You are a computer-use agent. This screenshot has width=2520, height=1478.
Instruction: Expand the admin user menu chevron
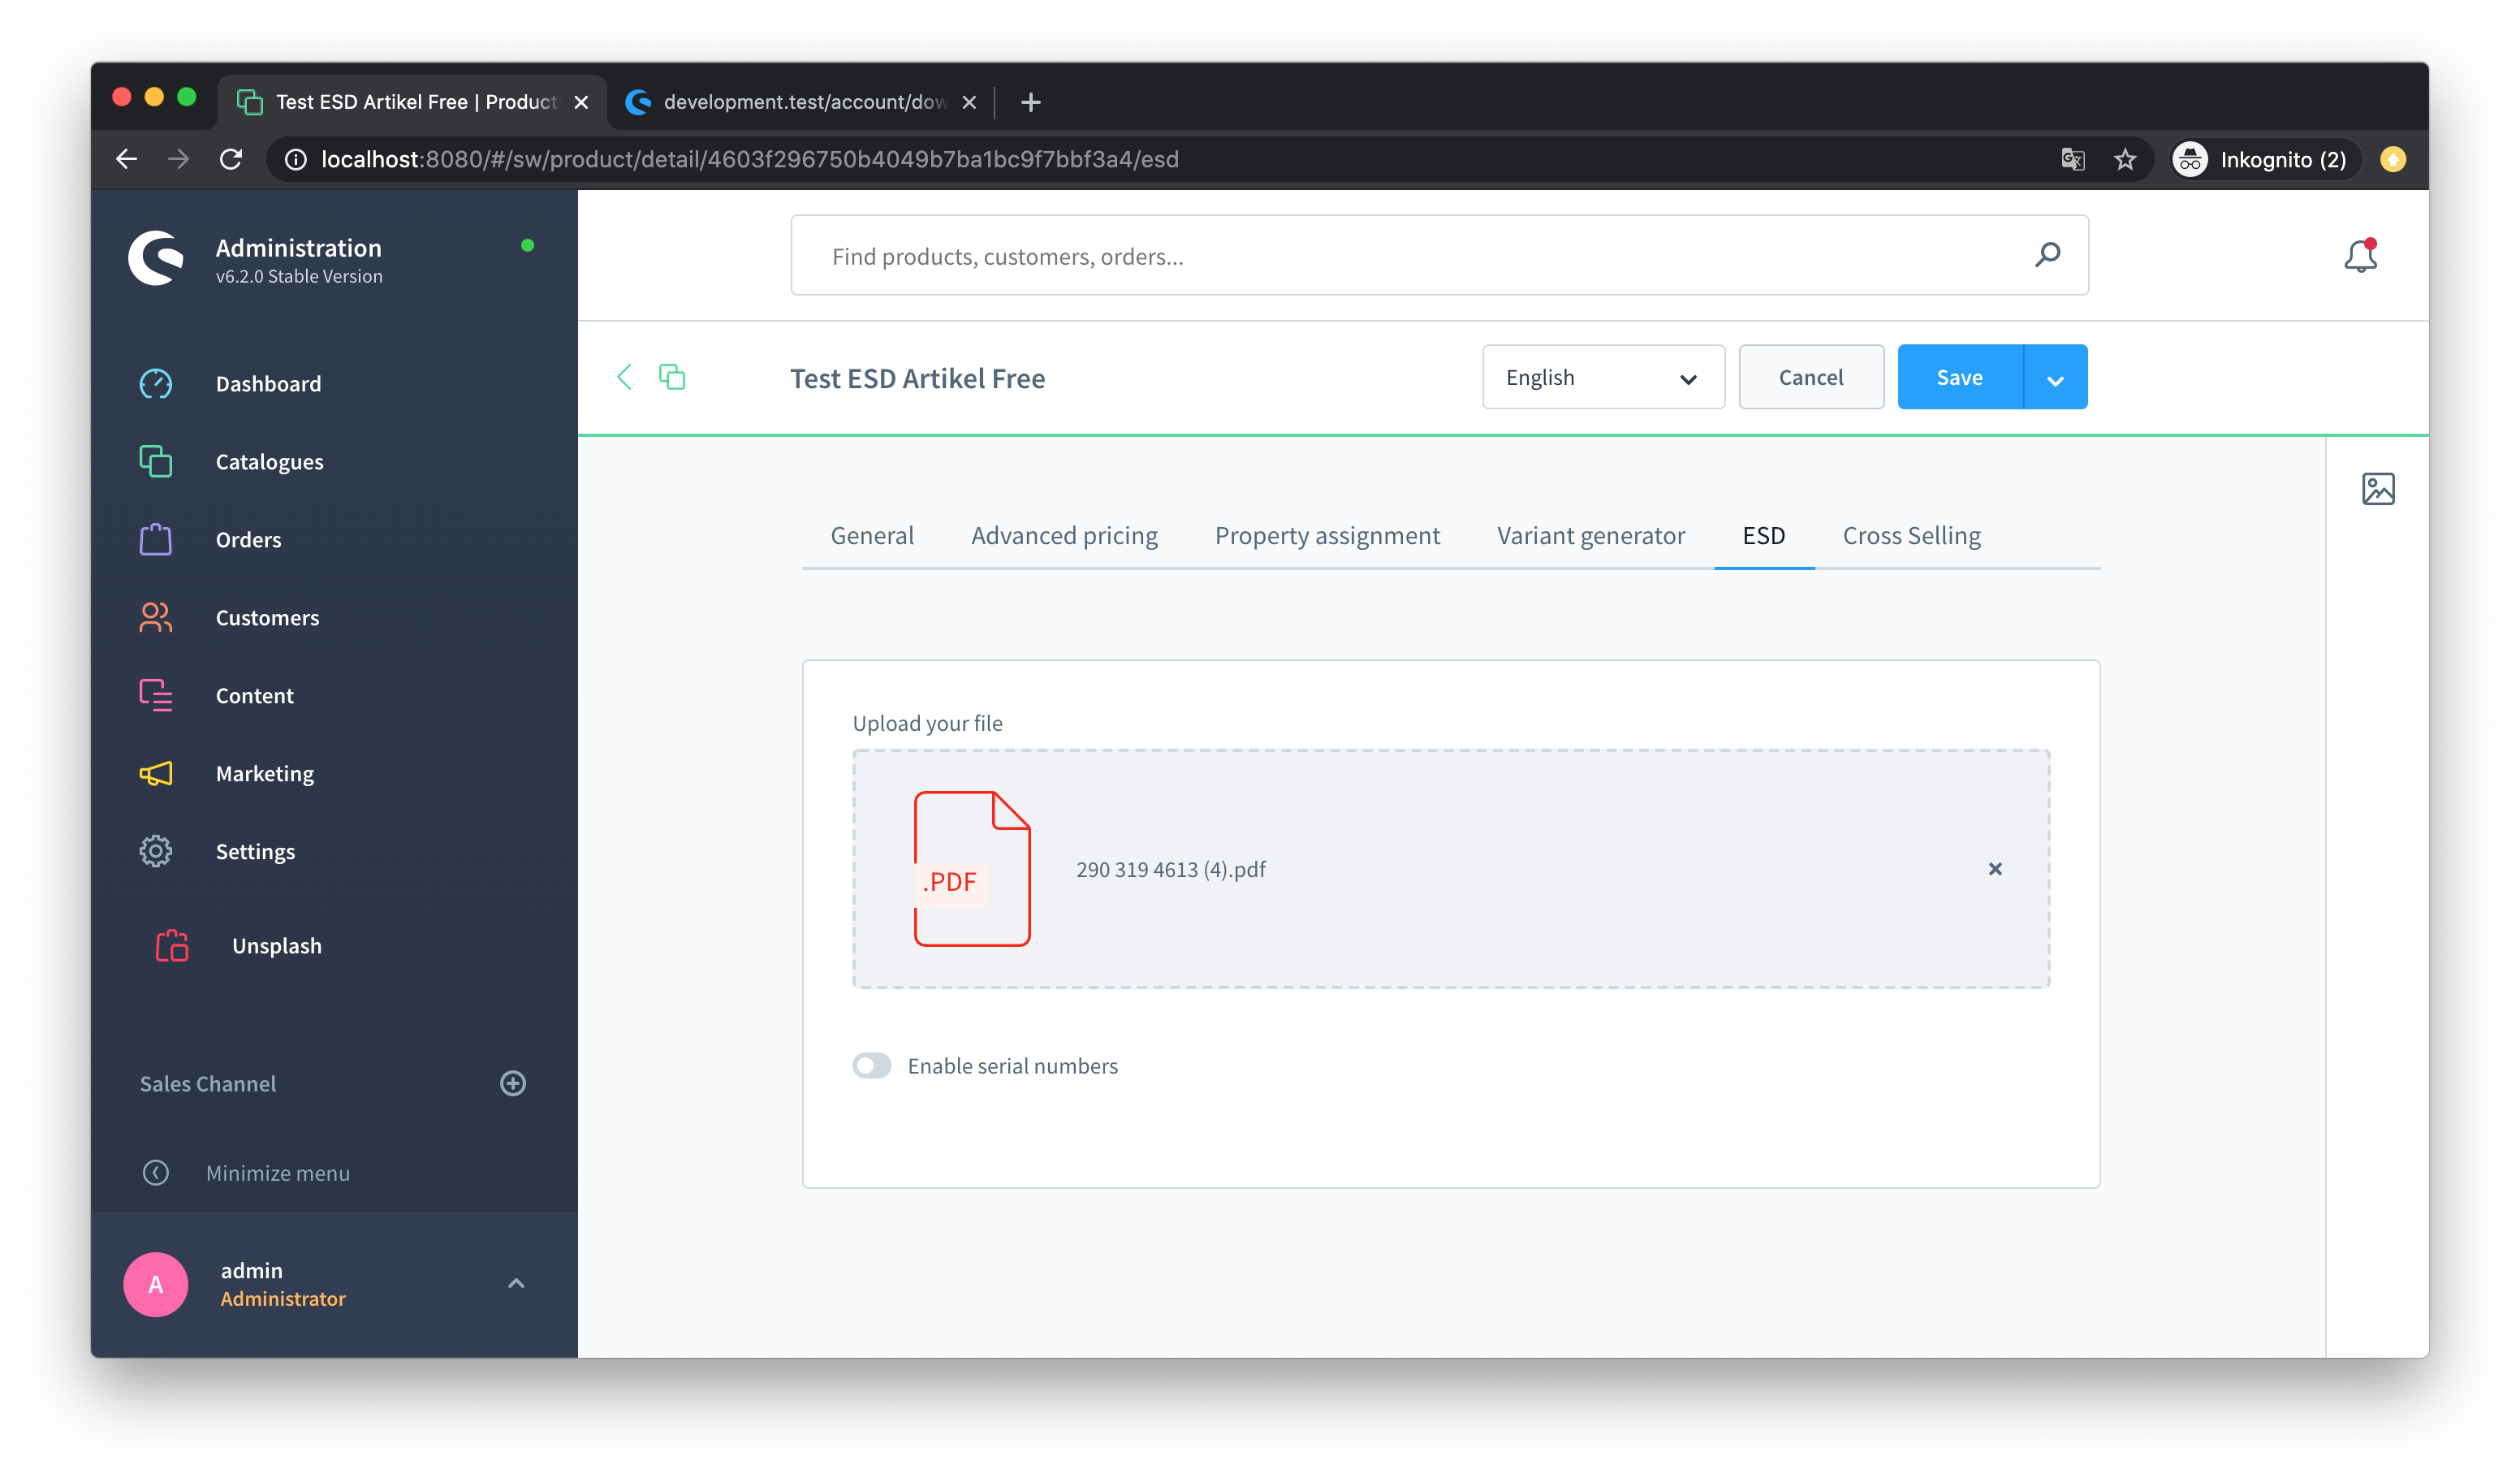point(516,1283)
